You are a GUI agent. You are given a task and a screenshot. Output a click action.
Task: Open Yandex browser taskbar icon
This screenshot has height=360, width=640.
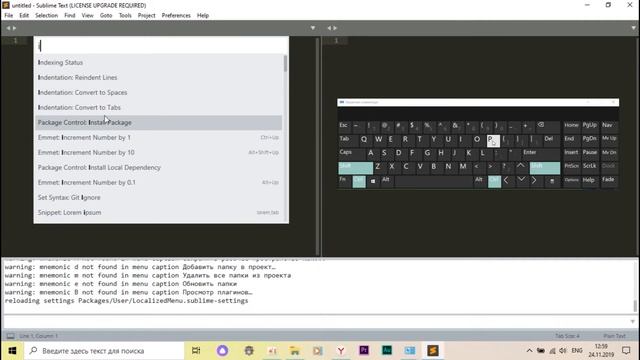click(341, 351)
